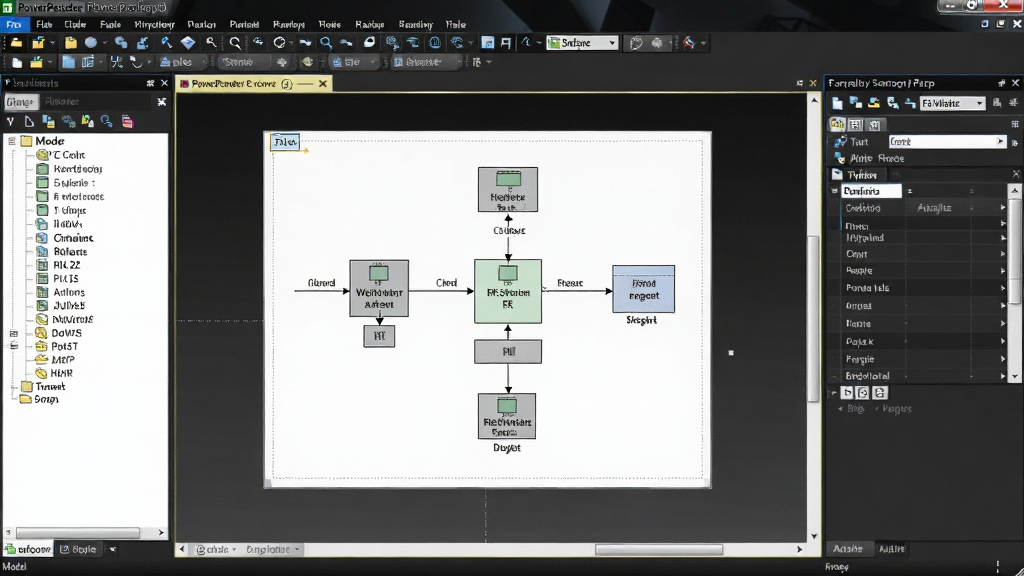Open the Fro menu

(14, 24)
